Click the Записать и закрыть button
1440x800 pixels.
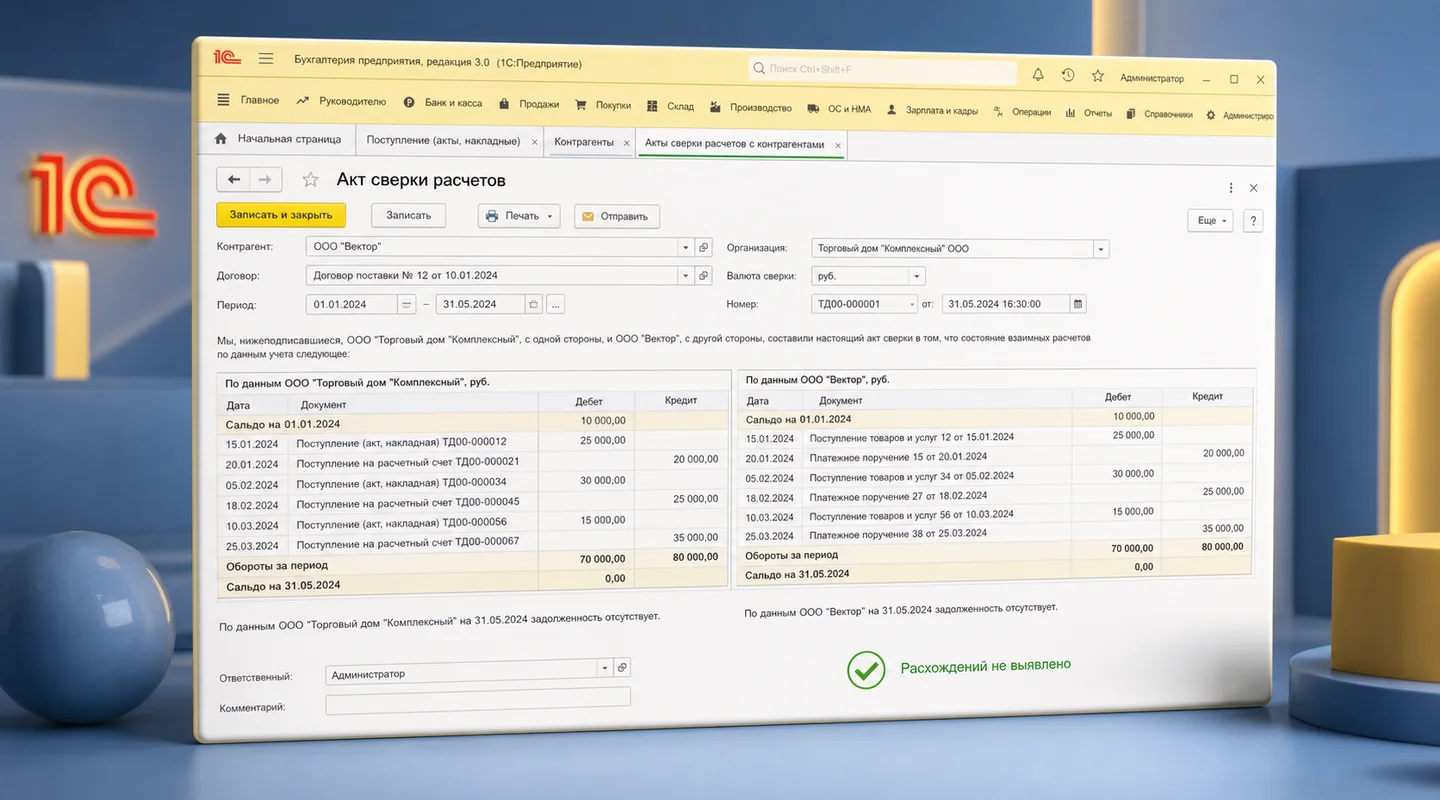(x=281, y=215)
